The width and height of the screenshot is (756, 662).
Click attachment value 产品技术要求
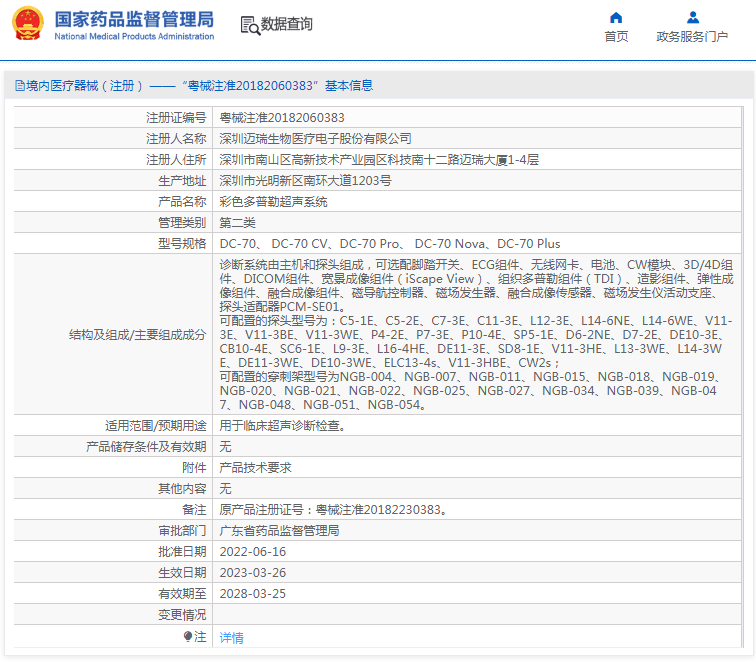tap(256, 468)
